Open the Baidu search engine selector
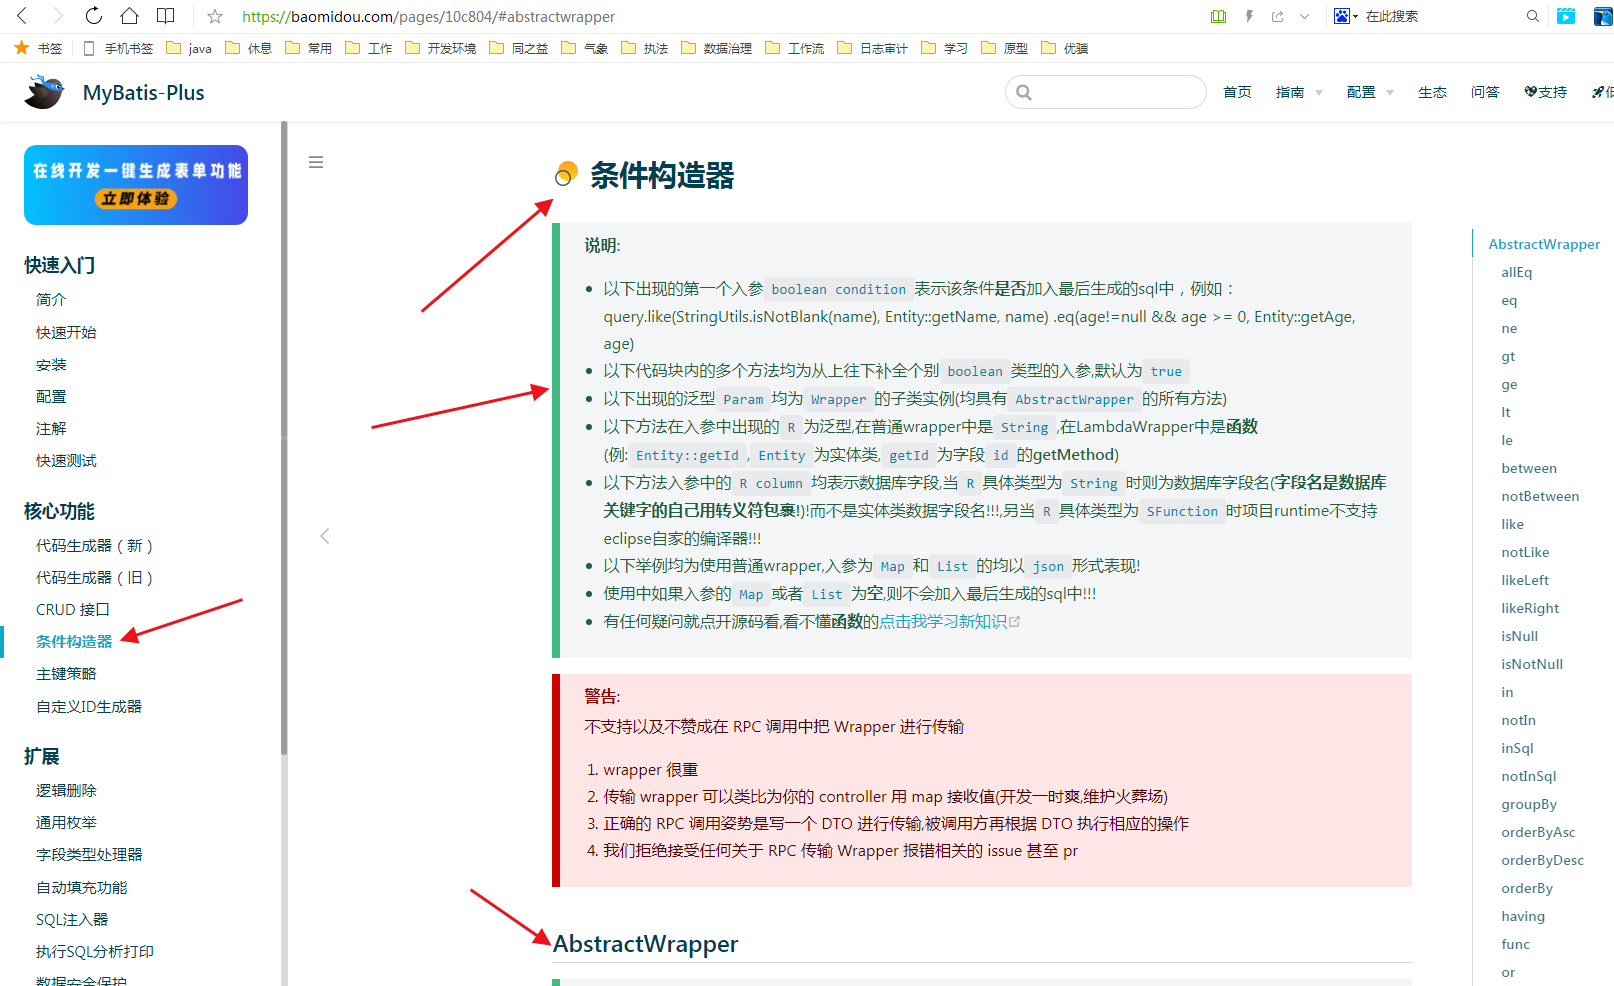 coord(1345,16)
